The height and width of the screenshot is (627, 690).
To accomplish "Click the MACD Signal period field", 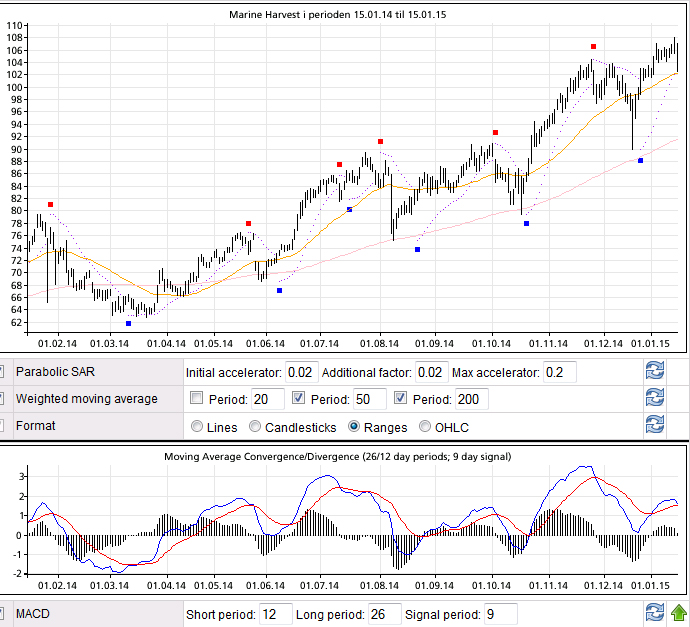I will (x=501, y=614).
